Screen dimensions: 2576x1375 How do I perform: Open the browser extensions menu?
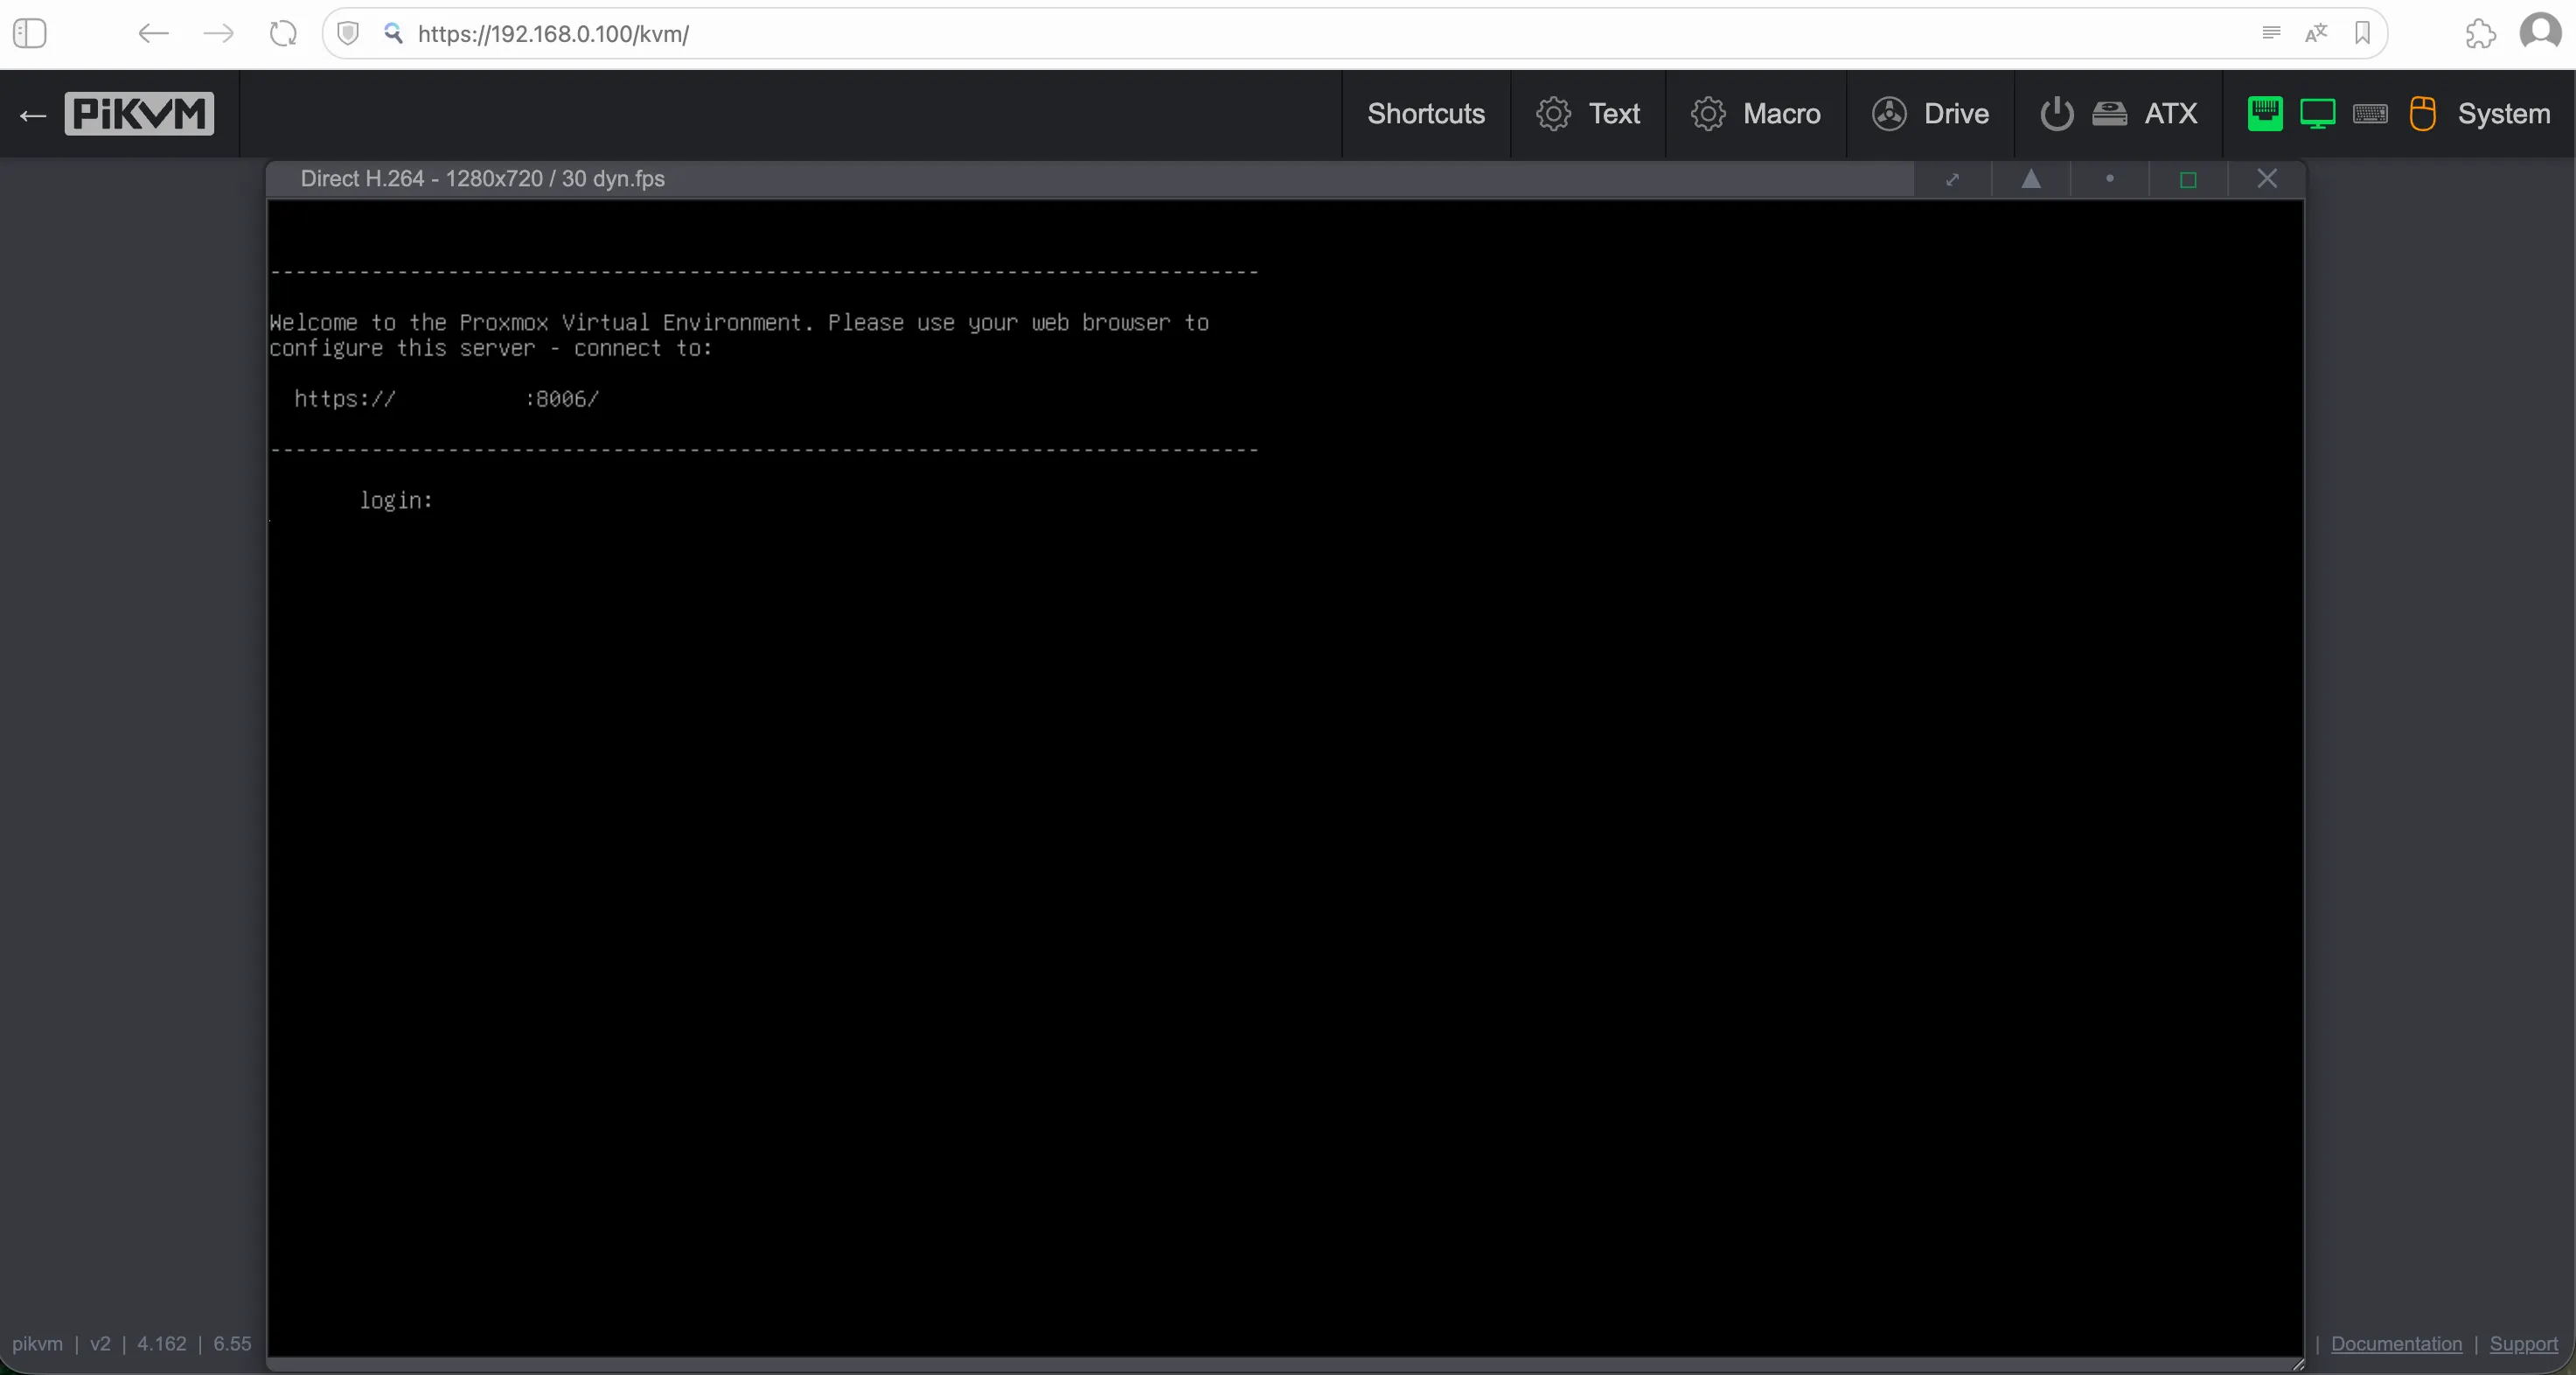click(2480, 34)
